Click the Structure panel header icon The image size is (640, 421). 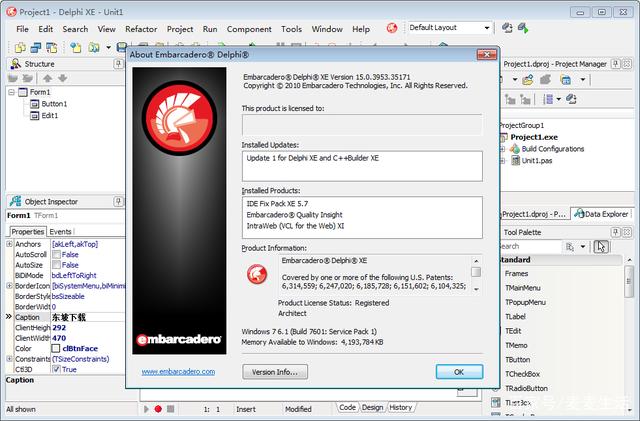16,64
